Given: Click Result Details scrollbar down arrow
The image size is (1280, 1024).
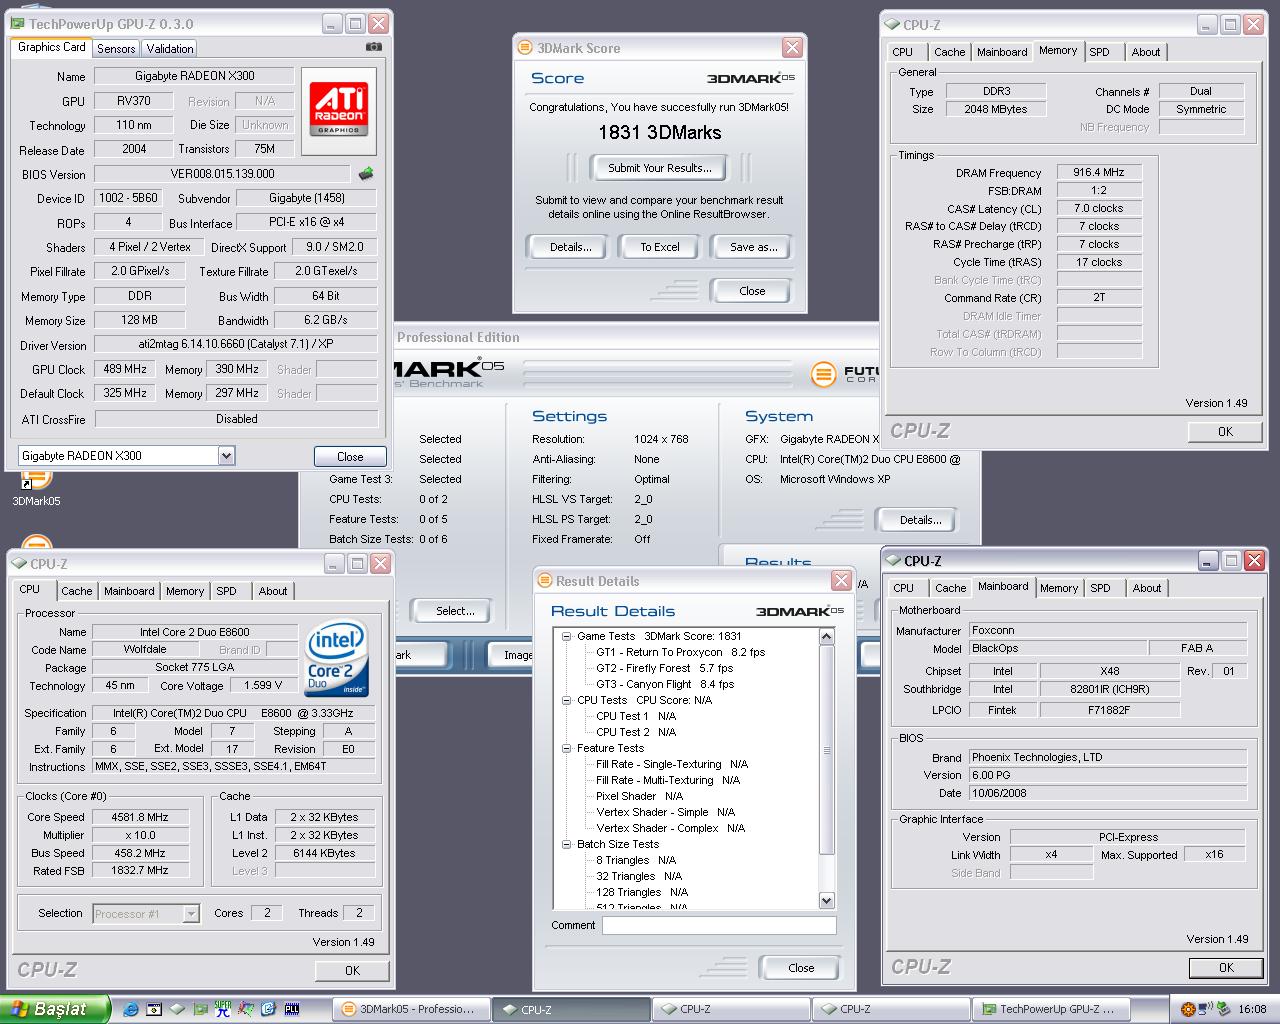Looking at the screenshot, I should point(826,900).
